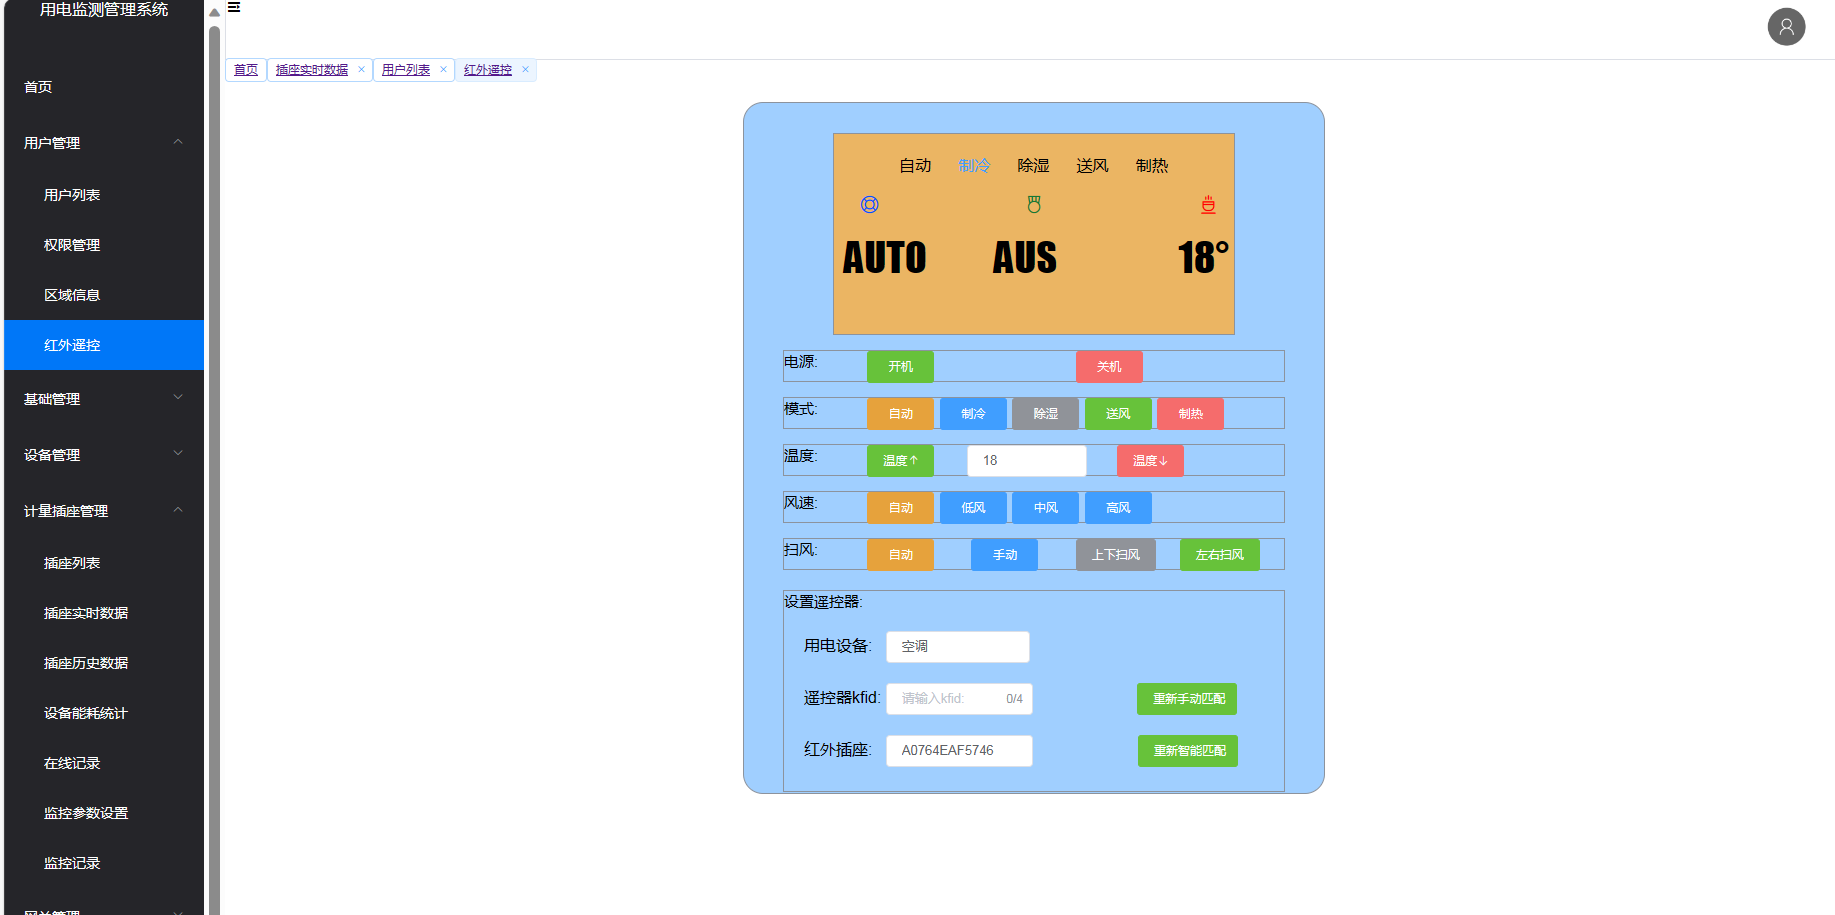This screenshot has width=1835, height=915.
Task: Turn off power with 关机 button
Action: (1109, 367)
